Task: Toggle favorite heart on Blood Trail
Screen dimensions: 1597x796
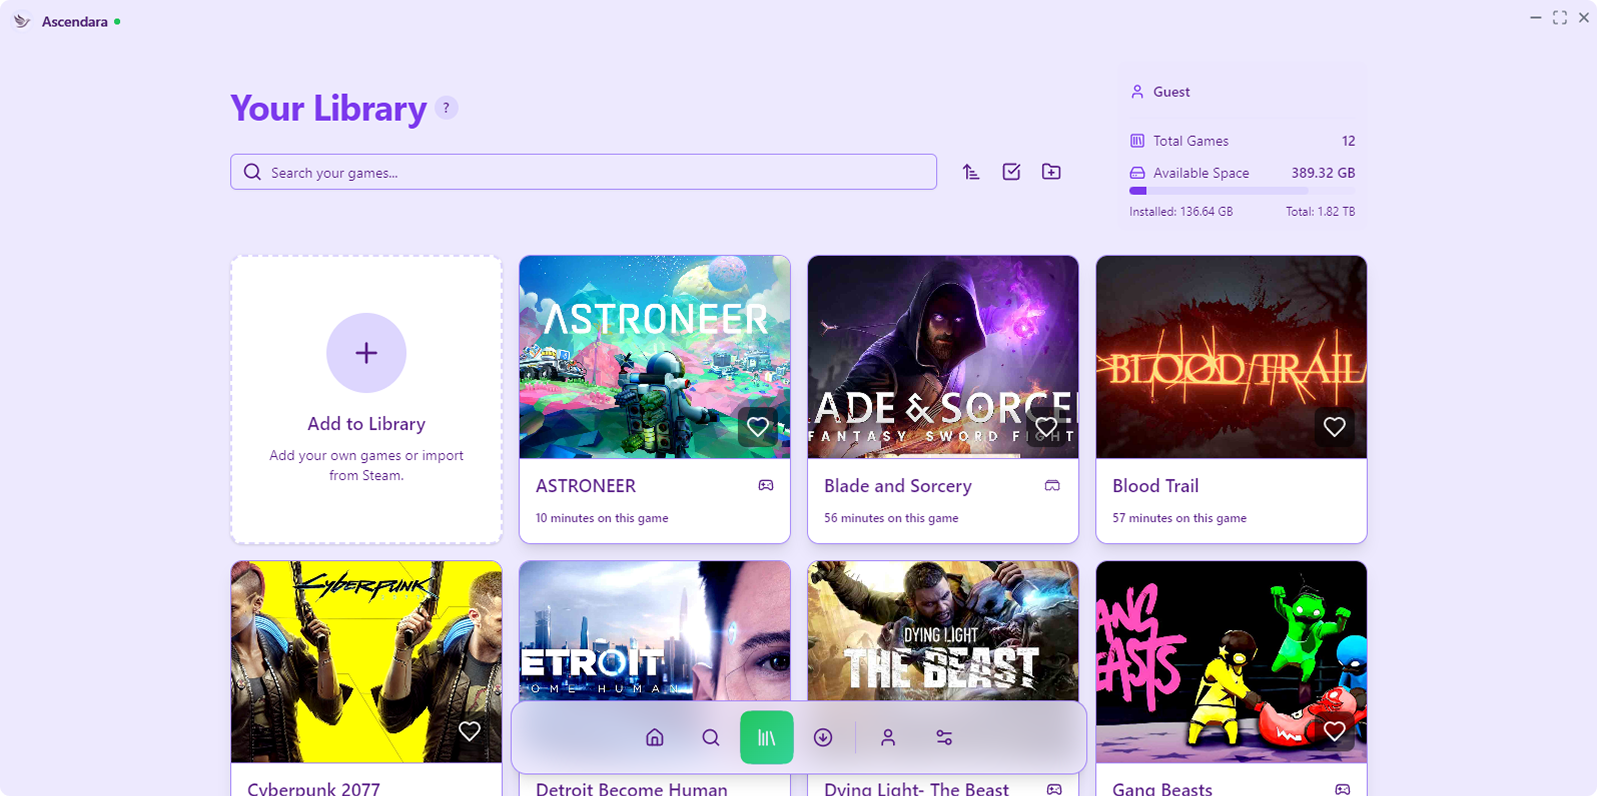Action: pyautogui.click(x=1334, y=427)
